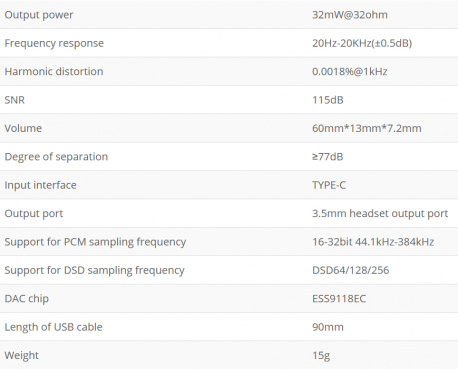Click Support for PCM sampling frequency label
The height and width of the screenshot is (369, 458).
(x=95, y=242)
